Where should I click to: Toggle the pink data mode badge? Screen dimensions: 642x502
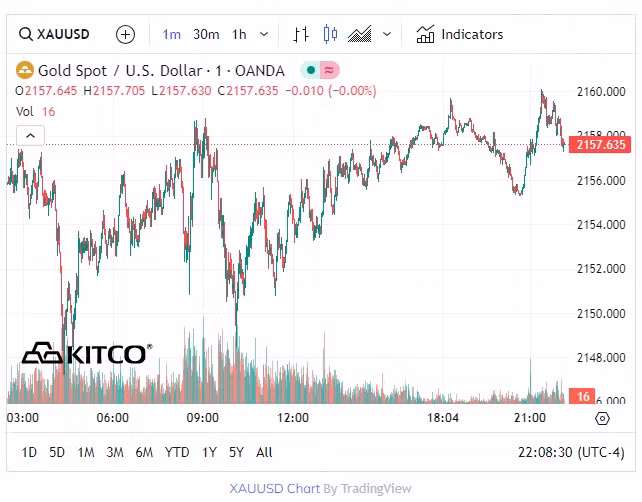click(330, 71)
